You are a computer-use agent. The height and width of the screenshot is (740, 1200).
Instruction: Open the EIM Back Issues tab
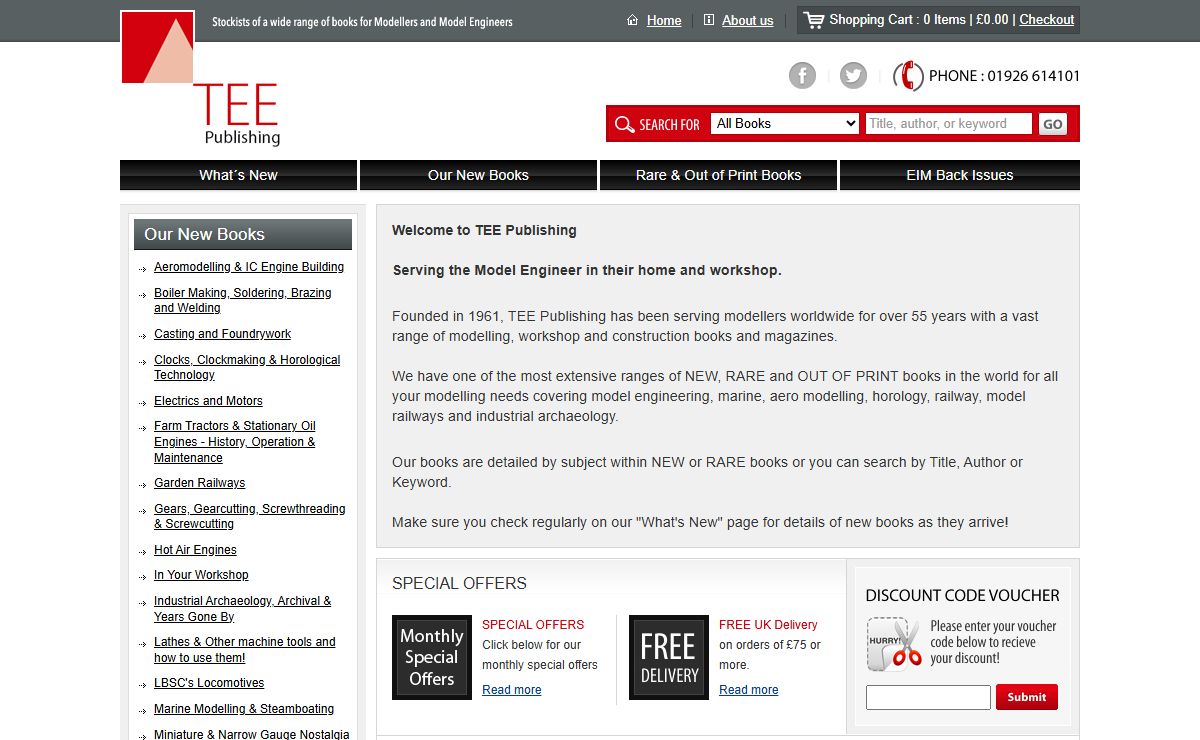pos(960,175)
